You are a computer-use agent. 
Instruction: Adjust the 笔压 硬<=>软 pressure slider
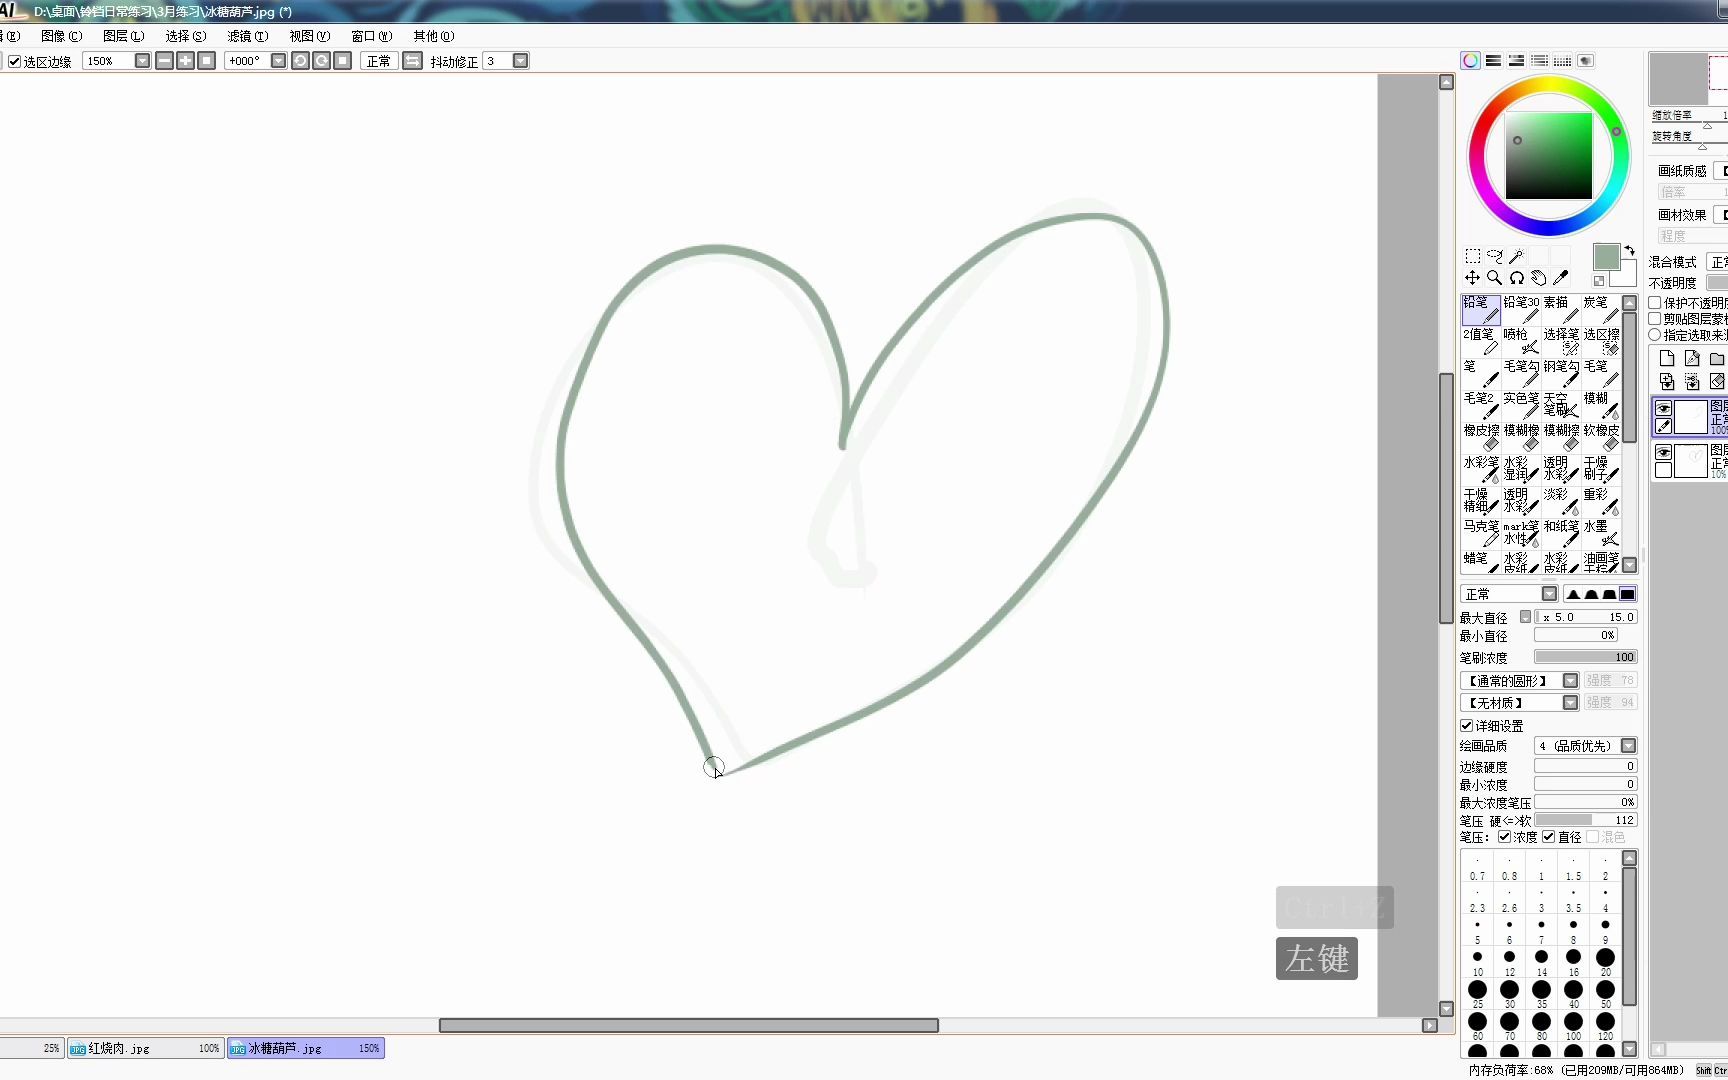click(1585, 820)
